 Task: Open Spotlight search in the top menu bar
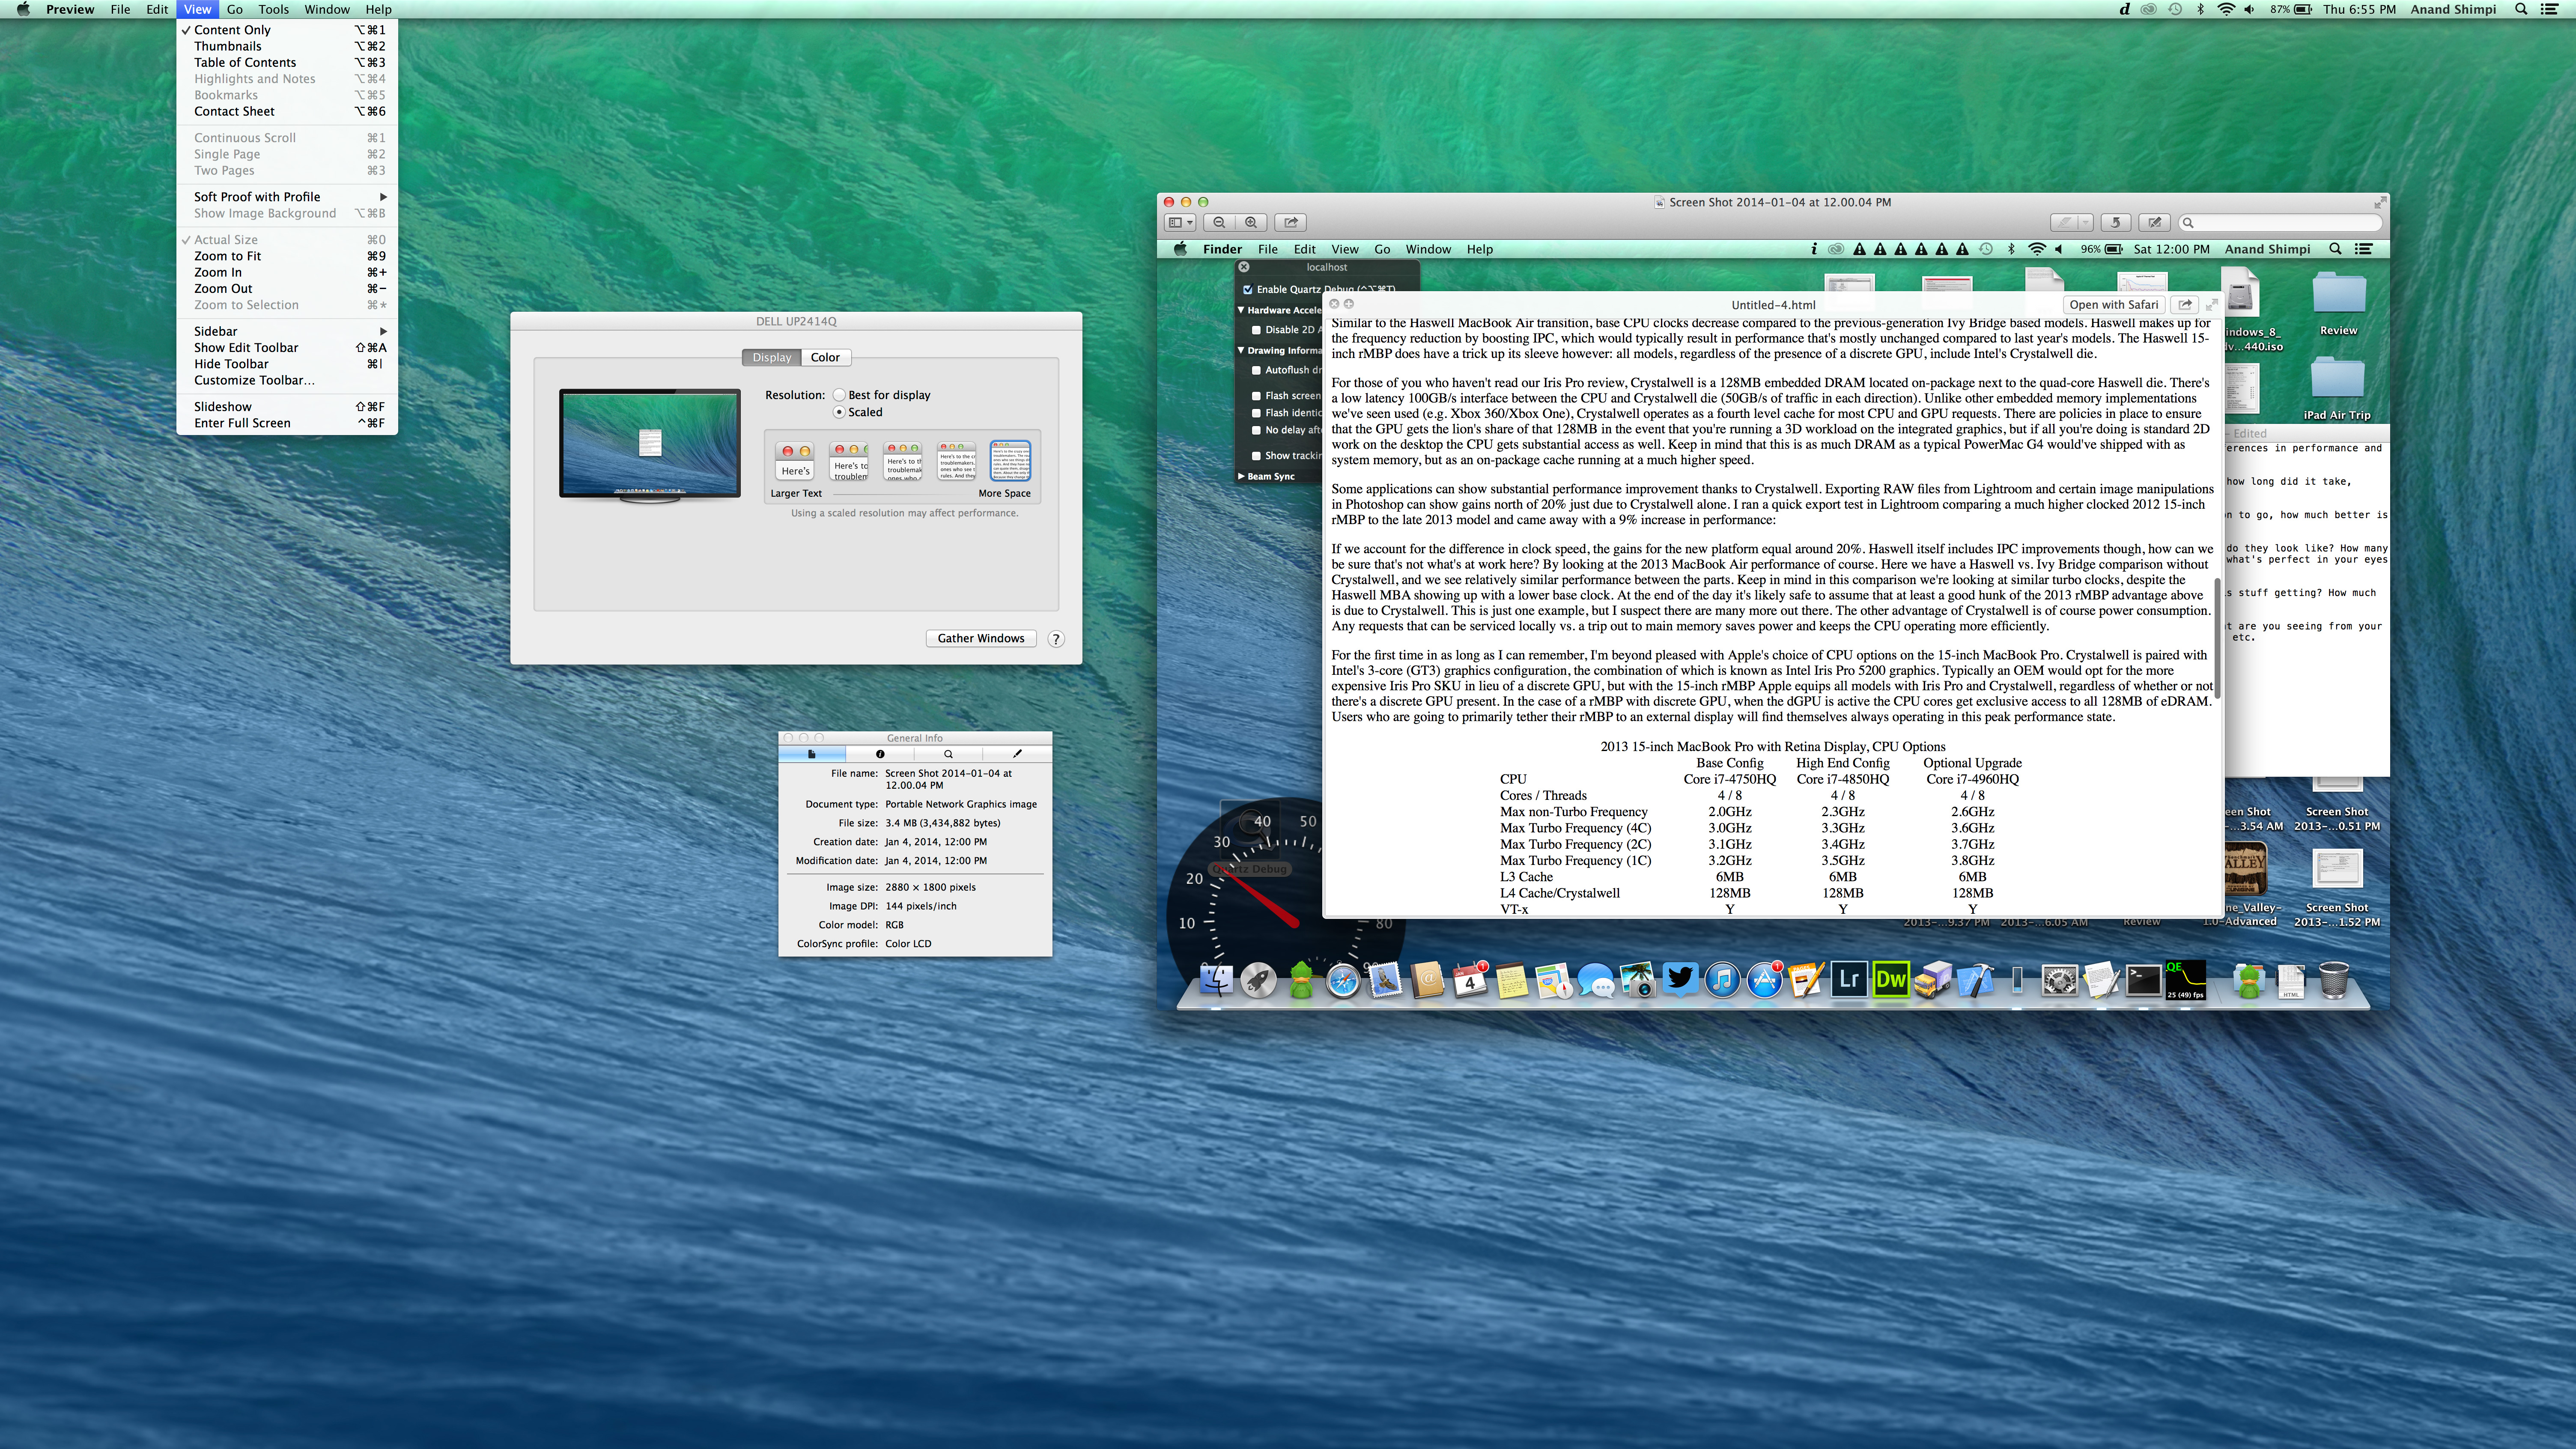[2522, 9]
